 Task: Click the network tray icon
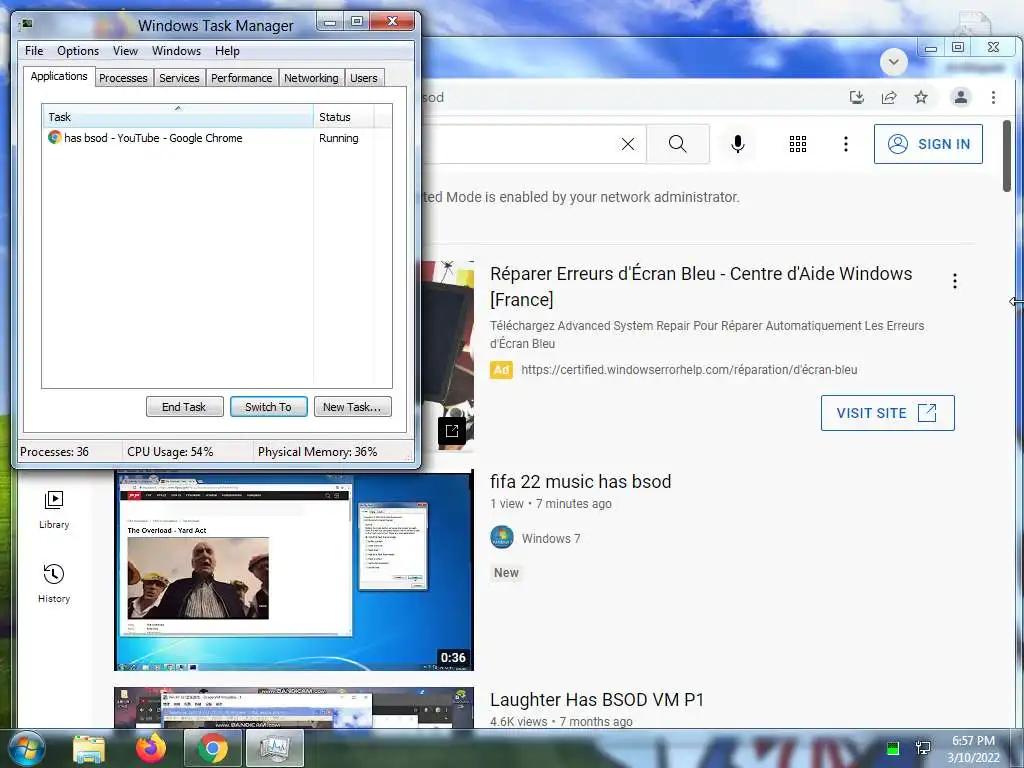tap(923, 748)
